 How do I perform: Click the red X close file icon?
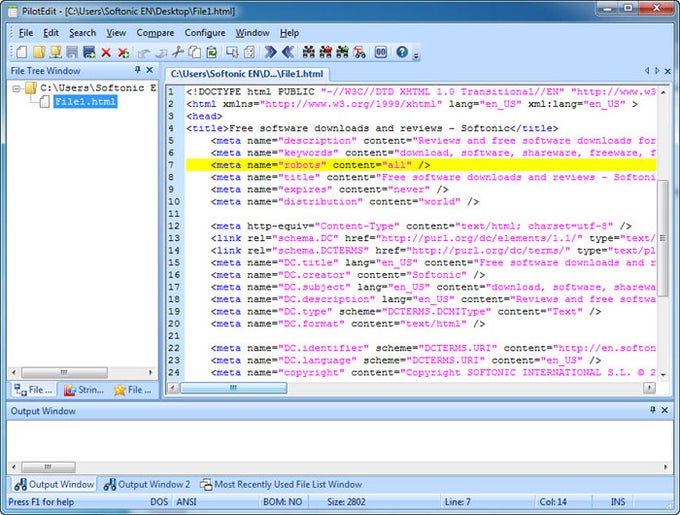pos(106,52)
